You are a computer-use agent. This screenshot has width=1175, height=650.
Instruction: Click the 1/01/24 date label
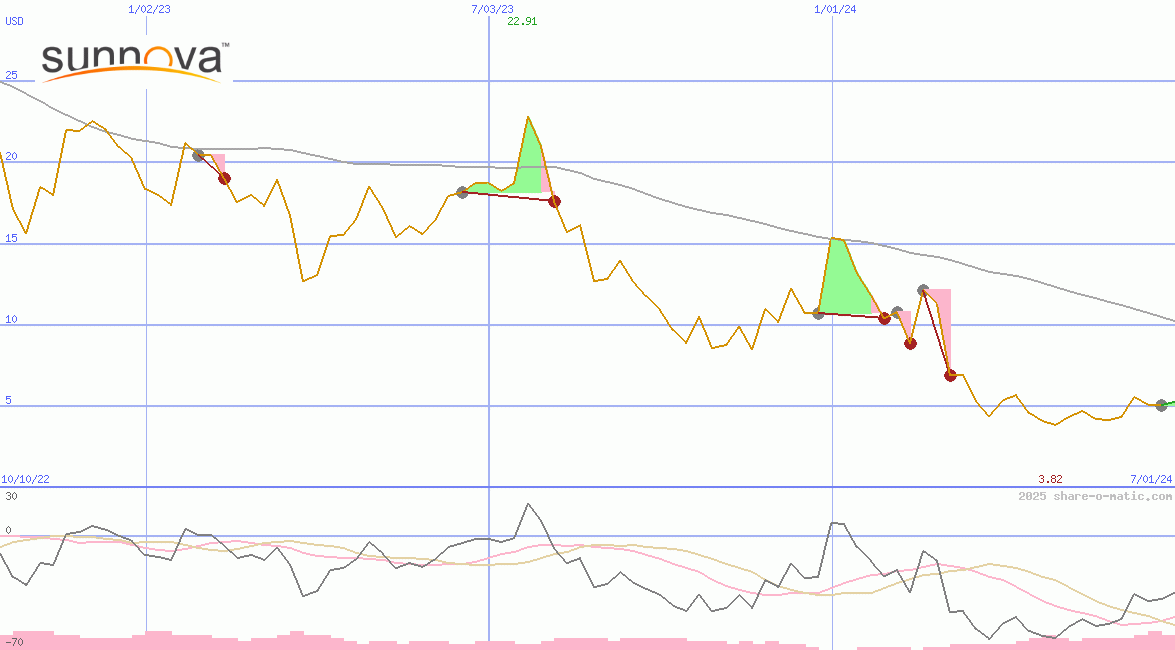point(835,8)
